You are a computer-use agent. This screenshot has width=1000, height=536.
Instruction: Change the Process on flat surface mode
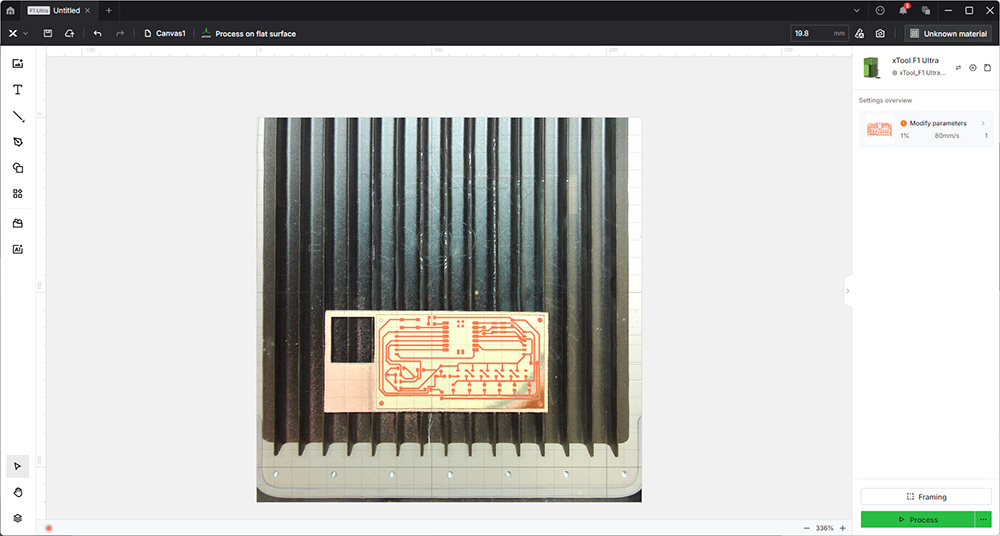[x=248, y=33]
